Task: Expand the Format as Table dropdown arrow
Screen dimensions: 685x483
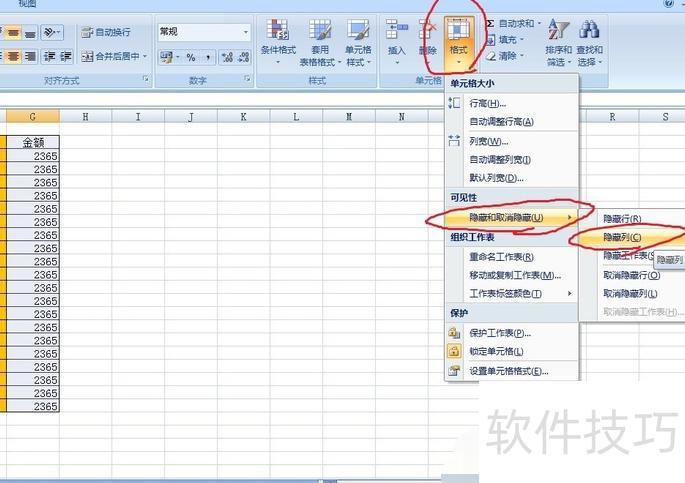Action: click(339, 62)
